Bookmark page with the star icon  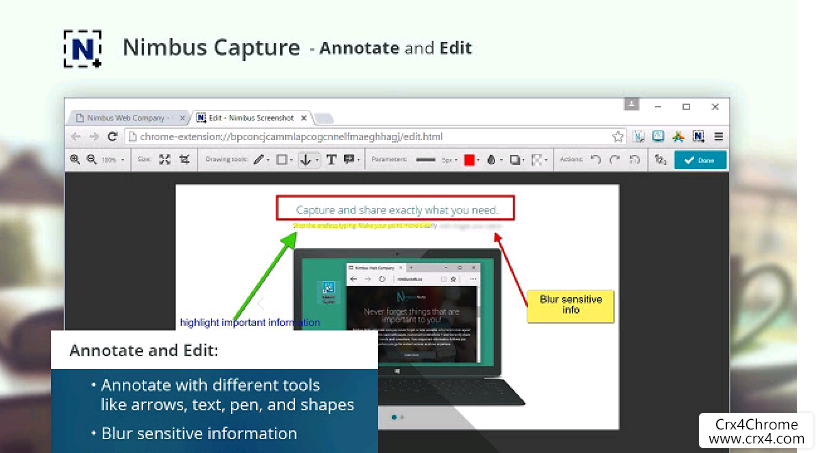click(618, 137)
